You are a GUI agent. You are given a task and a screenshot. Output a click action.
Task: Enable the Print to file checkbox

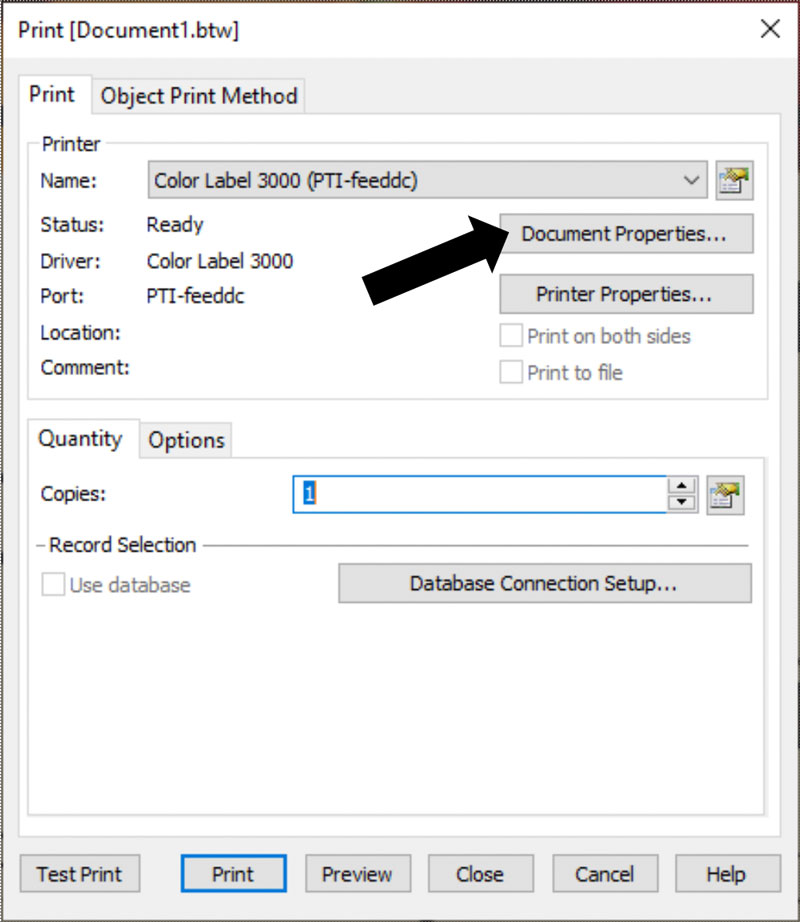pos(511,372)
